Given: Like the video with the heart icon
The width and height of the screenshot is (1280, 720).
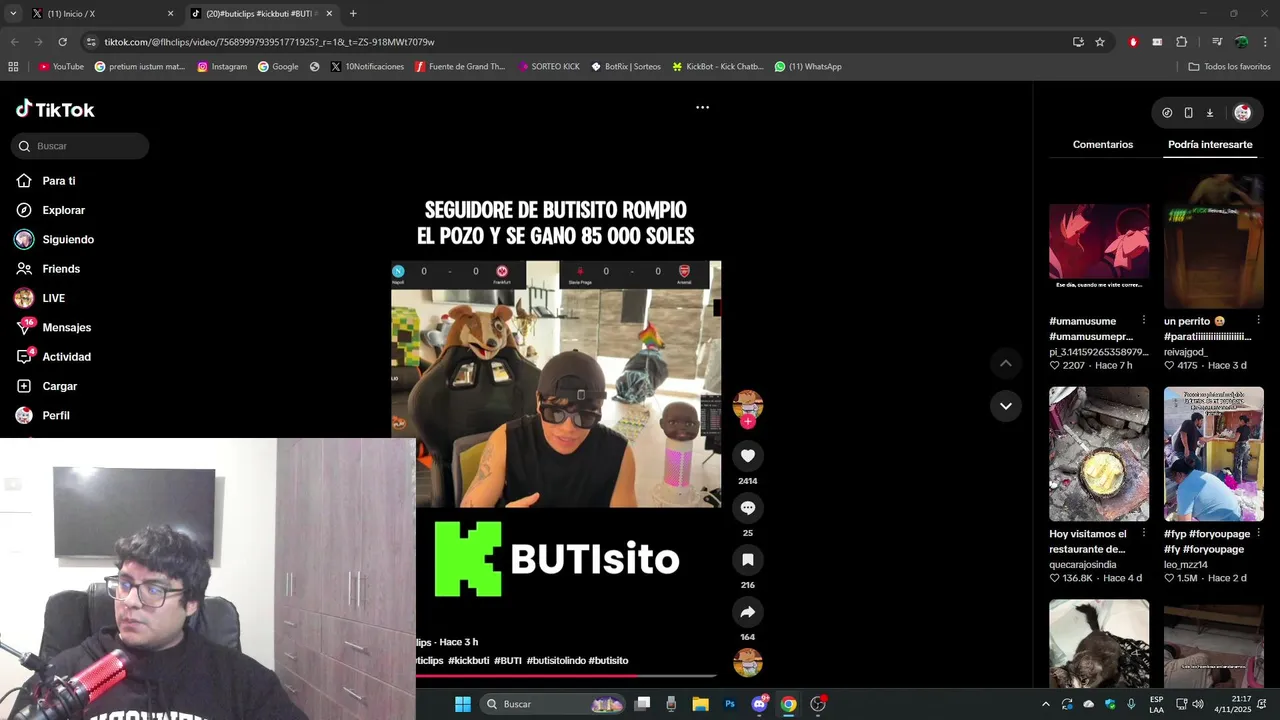Looking at the screenshot, I should [x=747, y=456].
